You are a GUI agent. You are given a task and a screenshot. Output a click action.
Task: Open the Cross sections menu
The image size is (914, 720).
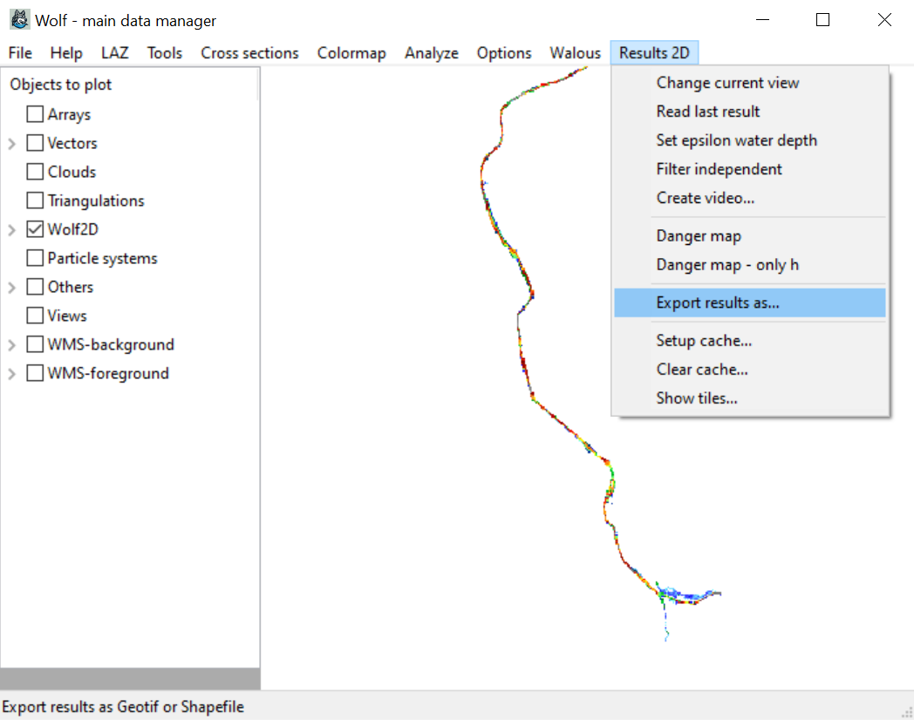[x=249, y=53]
